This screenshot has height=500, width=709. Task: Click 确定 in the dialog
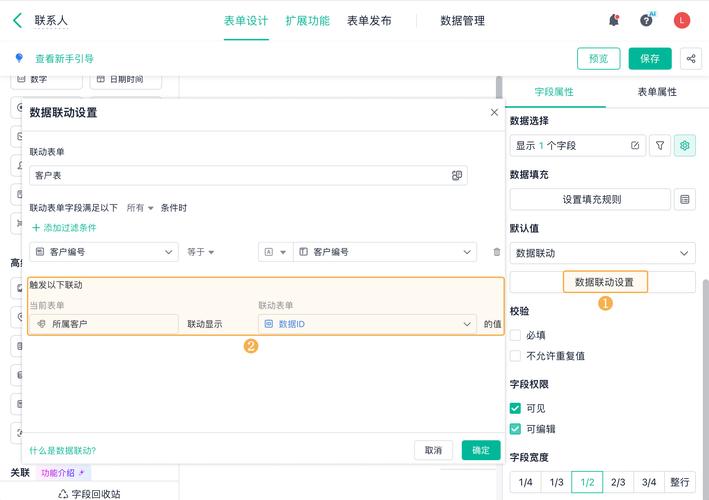(481, 450)
